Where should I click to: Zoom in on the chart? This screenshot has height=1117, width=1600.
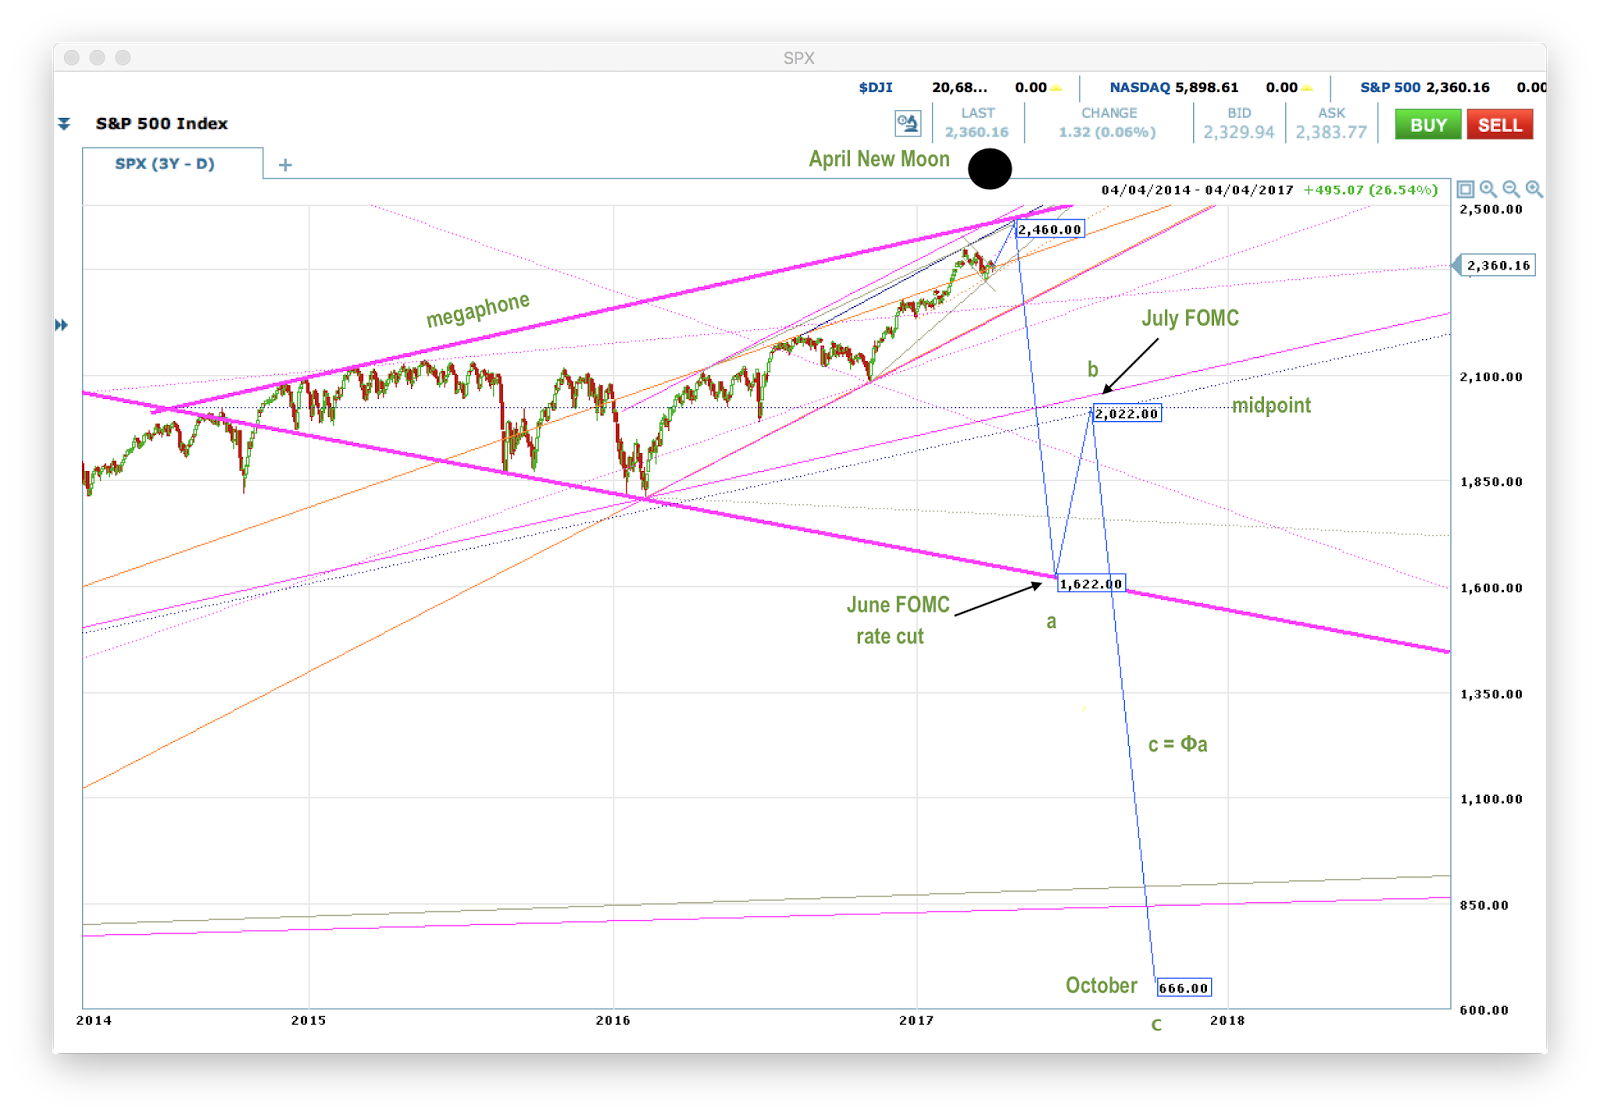click(x=1534, y=189)
